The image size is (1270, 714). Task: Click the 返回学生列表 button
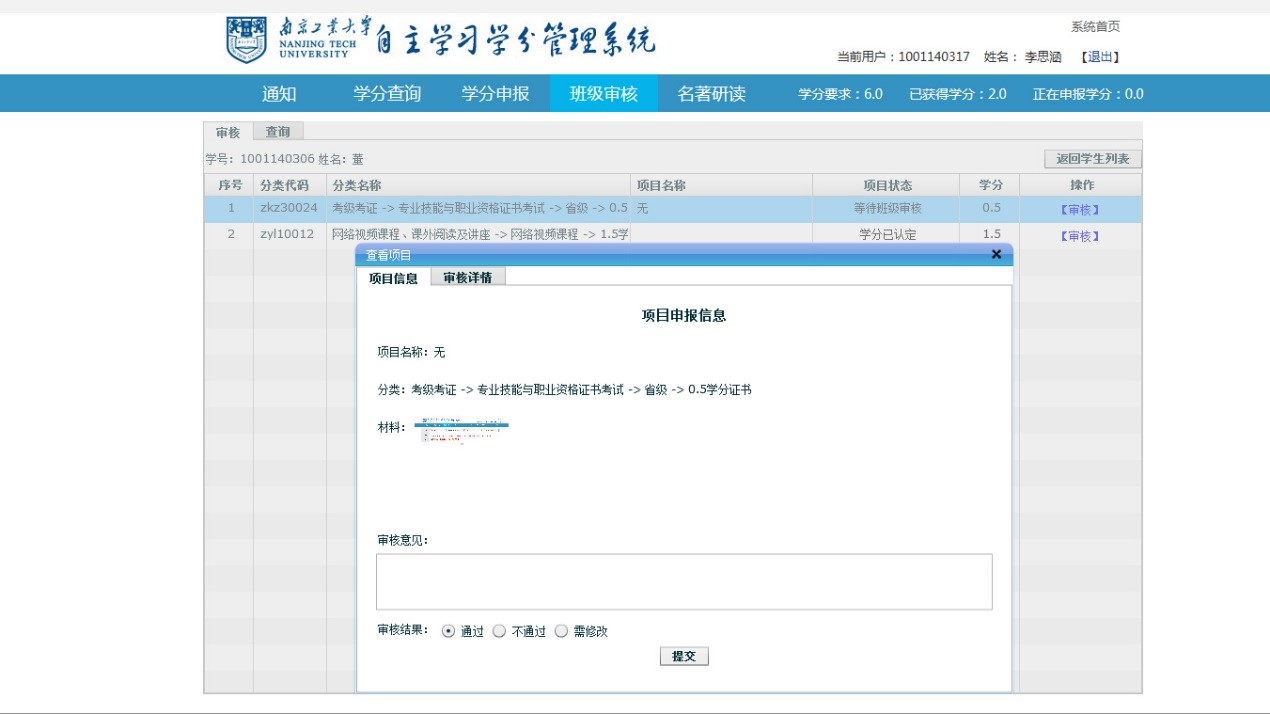pos(1092,159)
